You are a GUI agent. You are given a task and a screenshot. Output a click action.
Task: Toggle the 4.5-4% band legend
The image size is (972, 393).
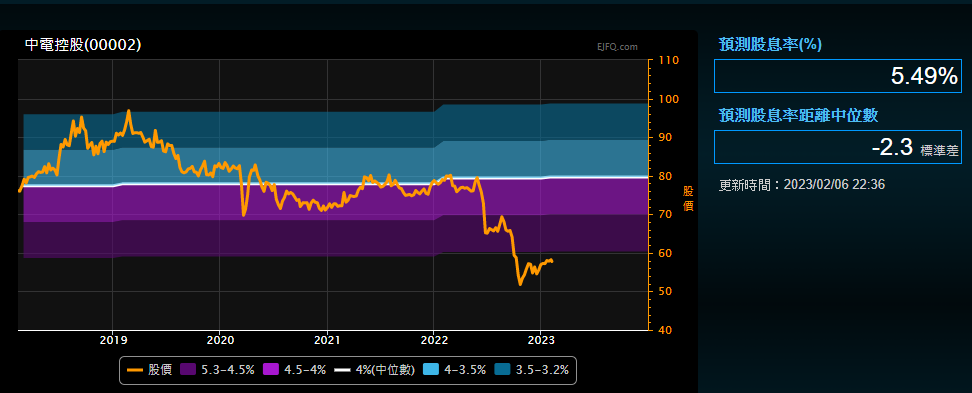(x=294, y=370)
